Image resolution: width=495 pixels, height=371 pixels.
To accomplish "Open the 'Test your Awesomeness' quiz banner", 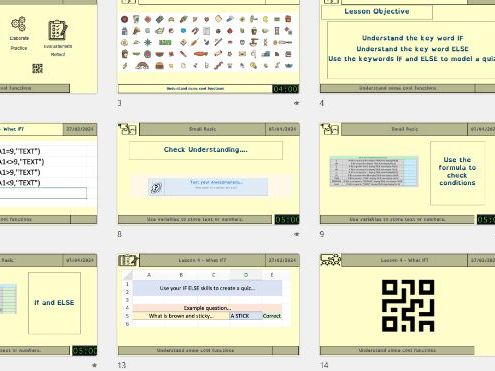I will tap(208, 187).
